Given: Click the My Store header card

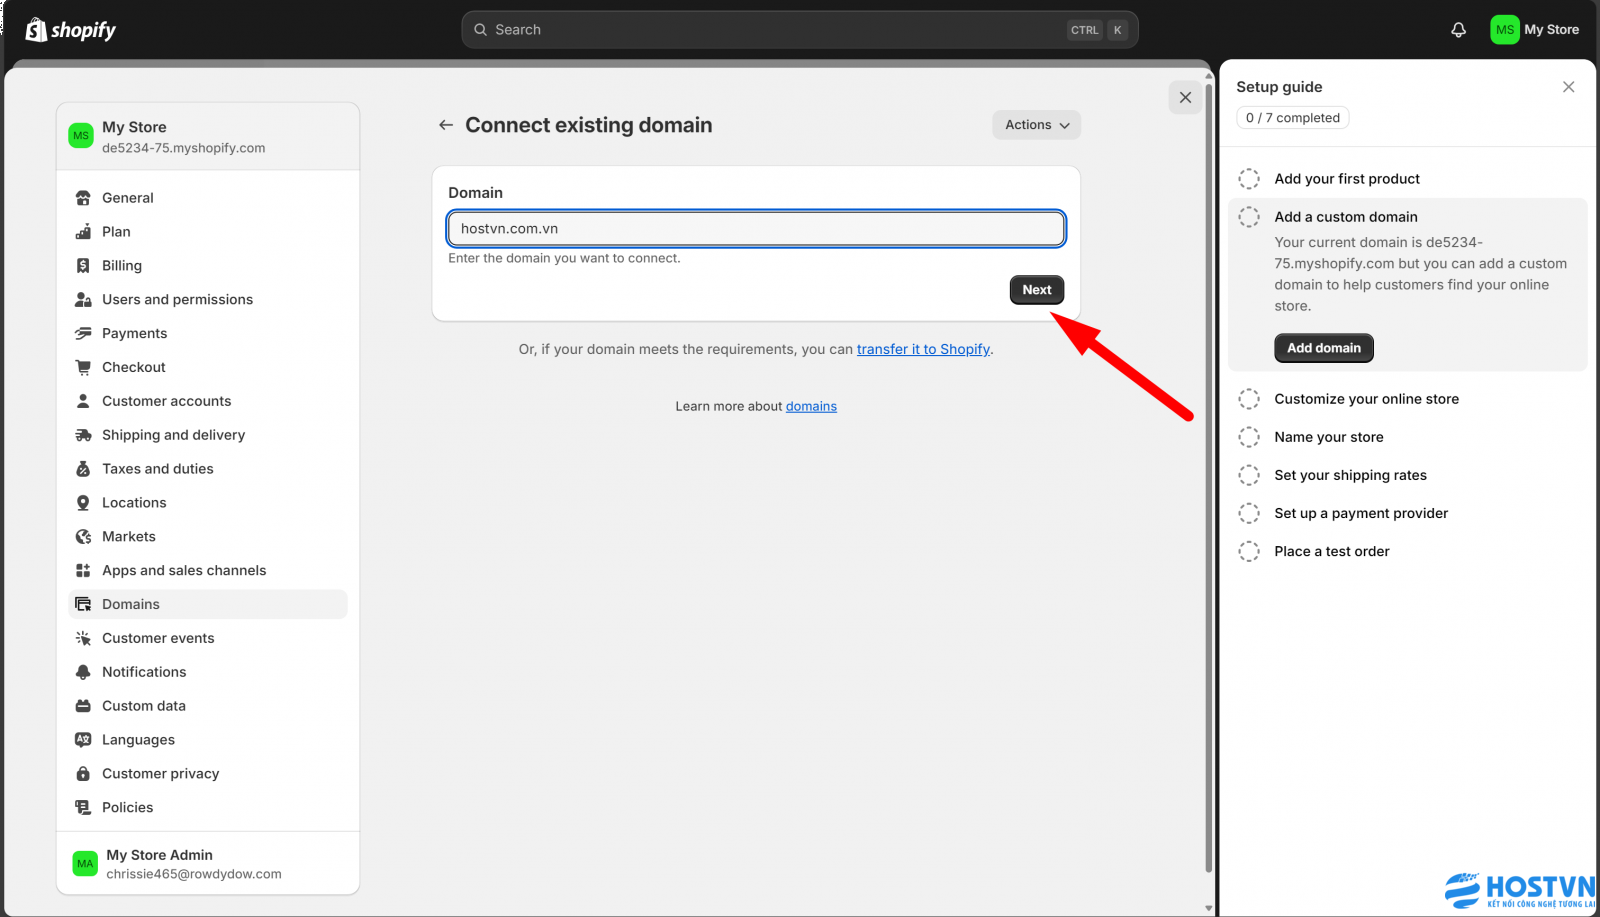Looking at the screenshot, I should pyautogui.click(x=208, y=137).
